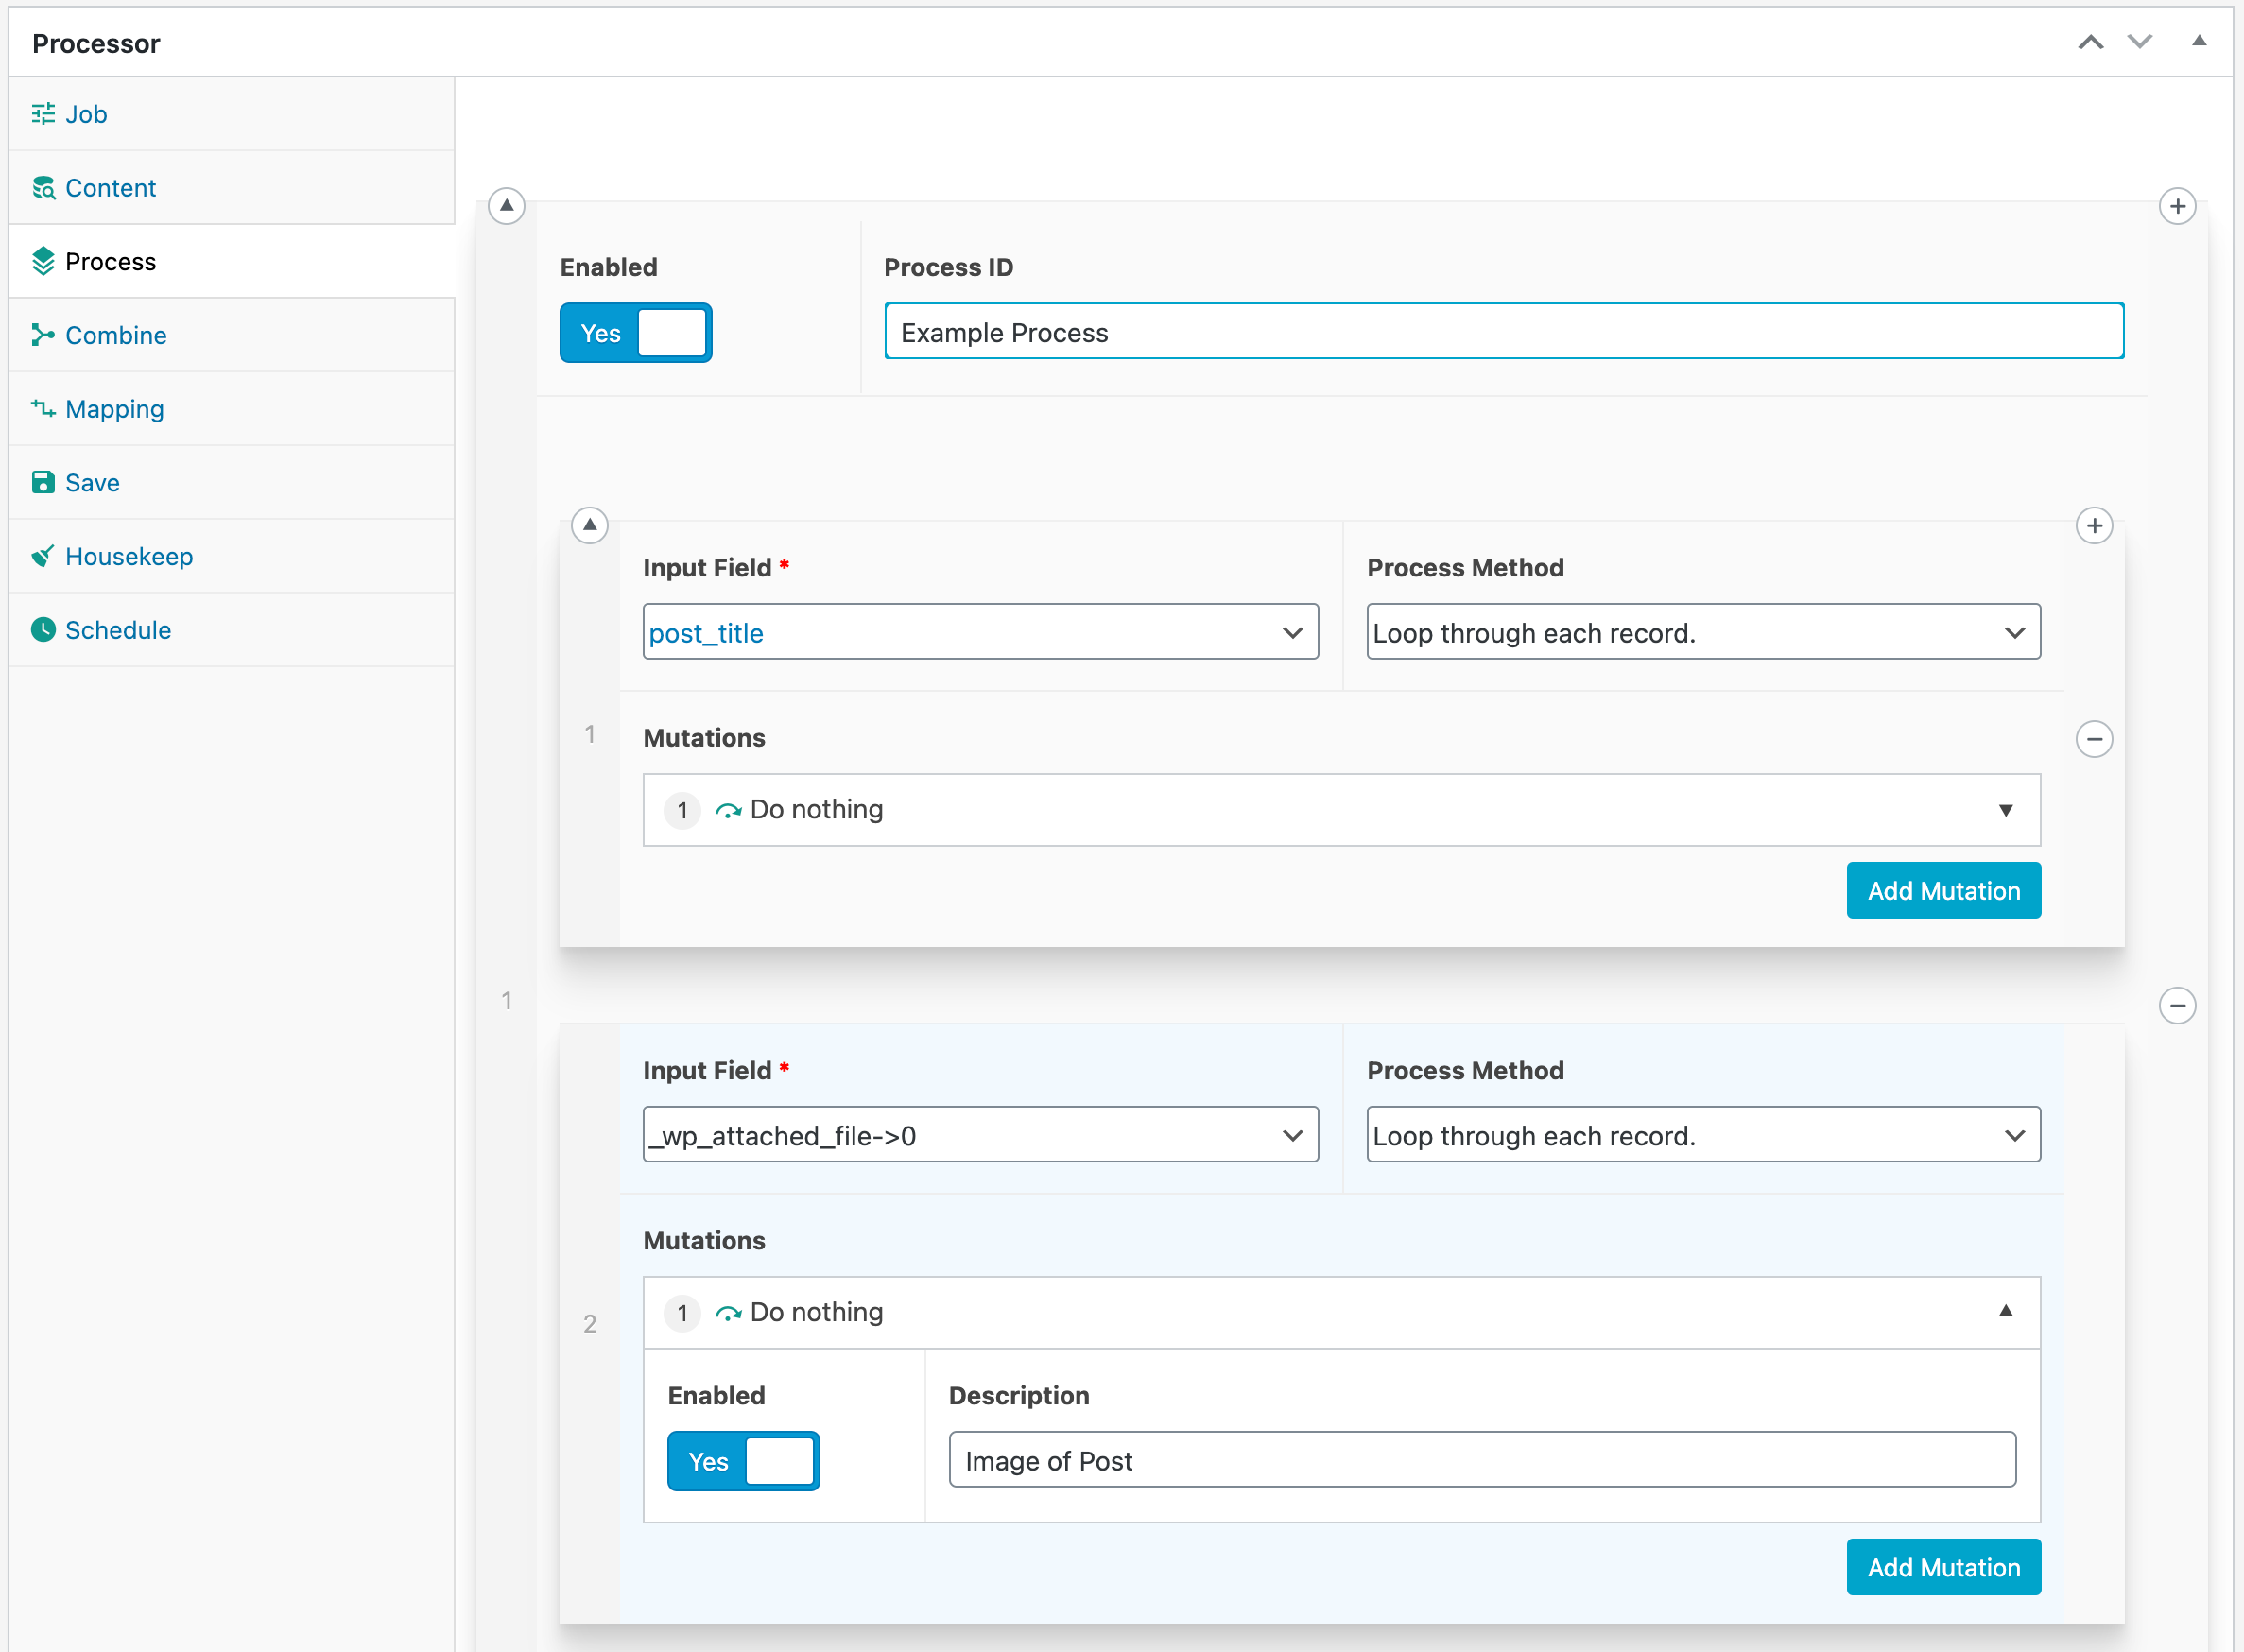The image size is (2244, 1652).
Task: Toggle the process Enabled switch
Action: coord(636,333)
